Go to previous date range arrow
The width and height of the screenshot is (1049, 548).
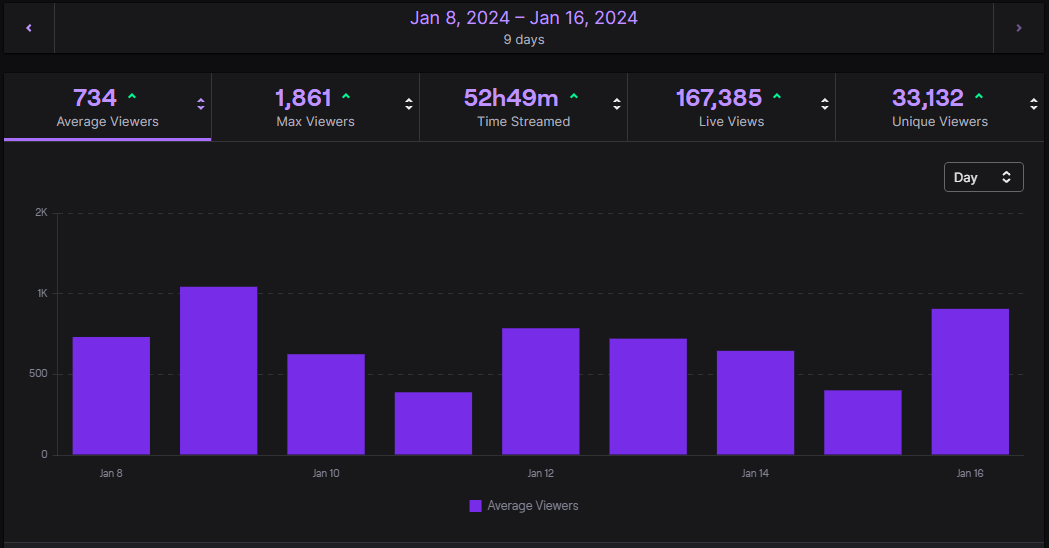pos(29,28)
